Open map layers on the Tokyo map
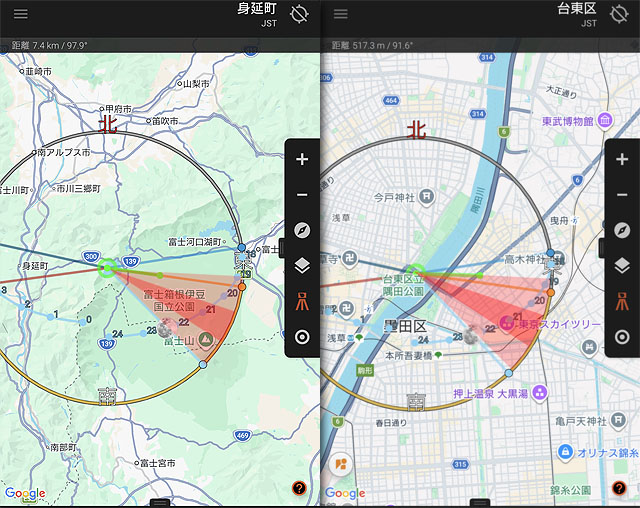Screen dimensions: 640x508 coord(622,266)
